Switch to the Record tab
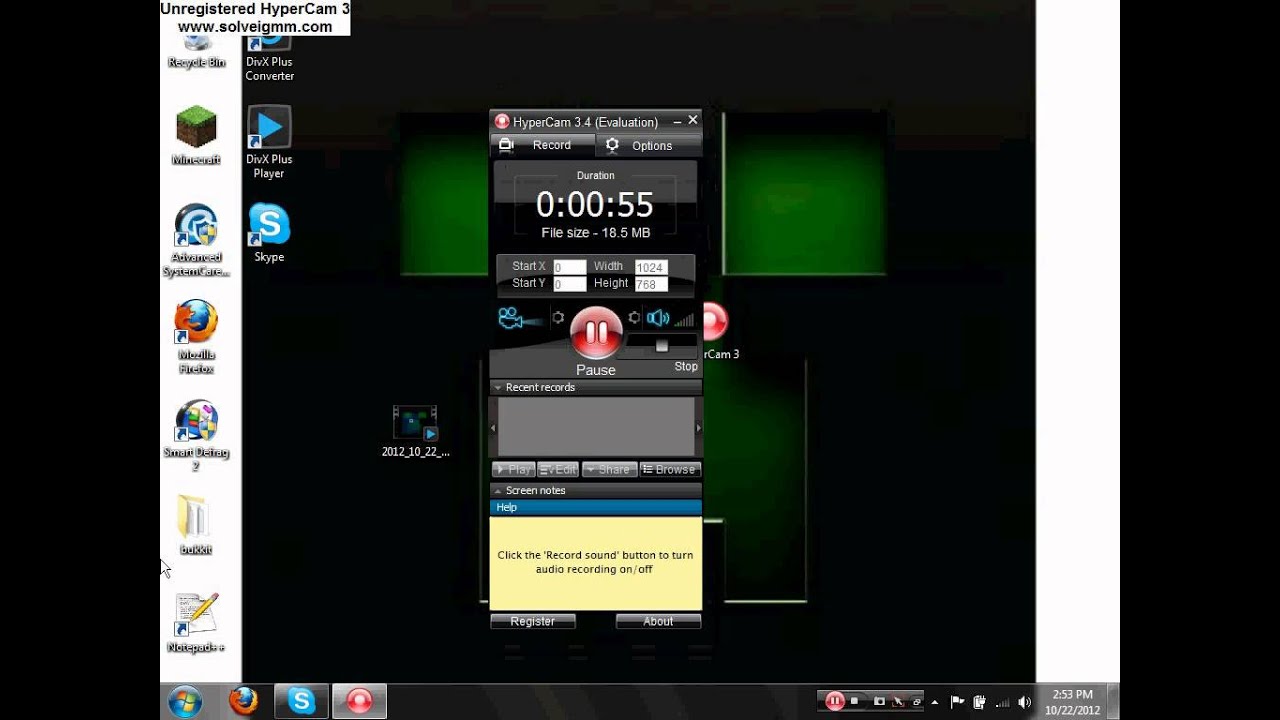 tap(542, 145)
